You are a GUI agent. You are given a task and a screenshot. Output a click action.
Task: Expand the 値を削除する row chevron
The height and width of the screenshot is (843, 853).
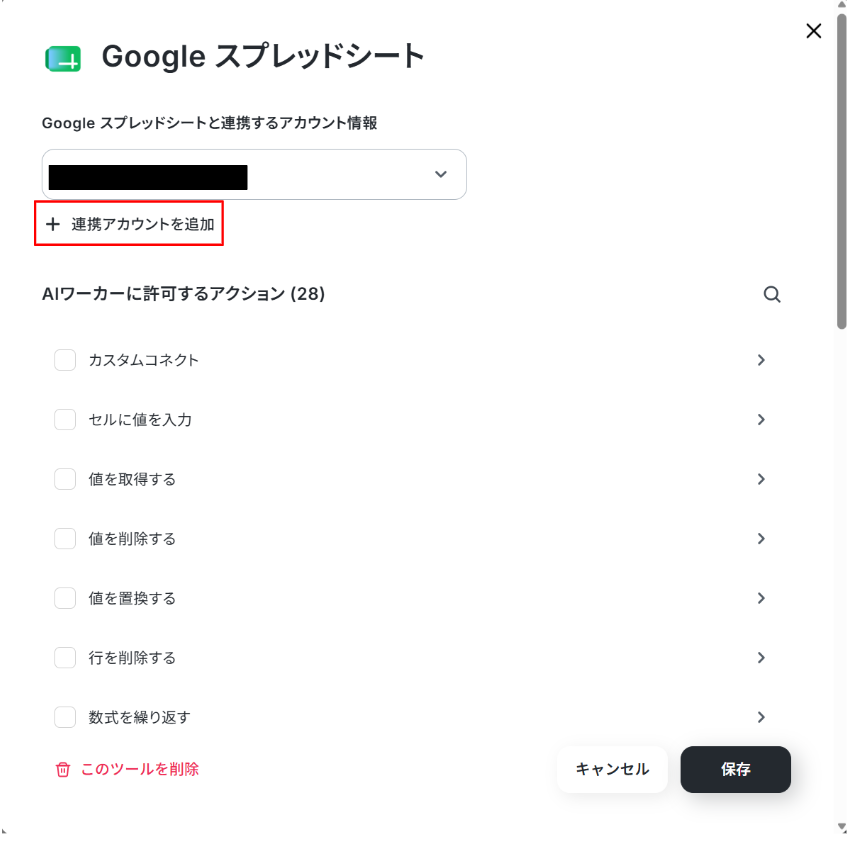coord(761,539)
